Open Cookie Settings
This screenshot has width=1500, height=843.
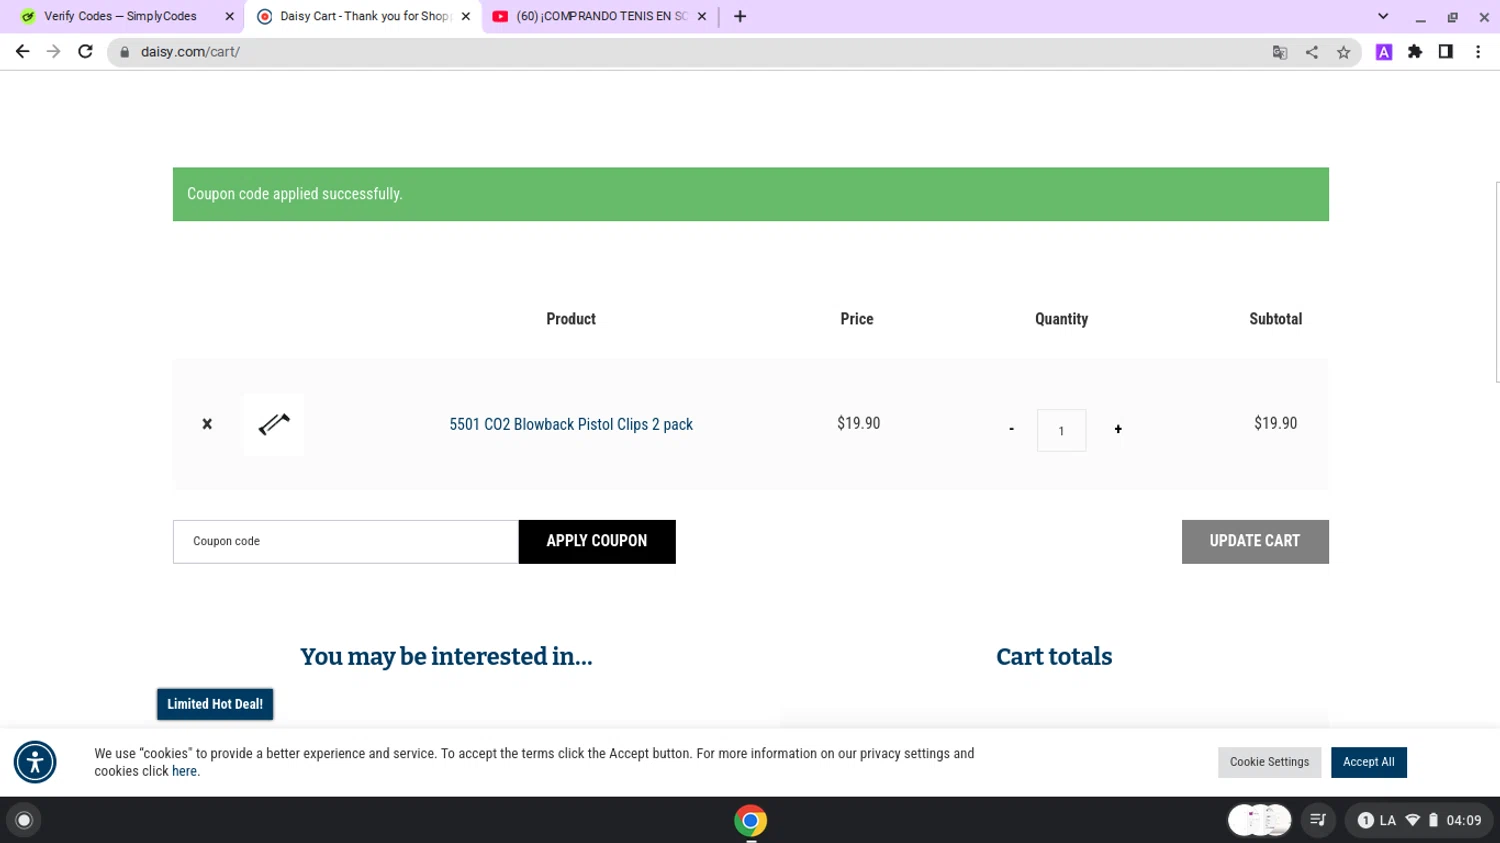point(1269,762)
